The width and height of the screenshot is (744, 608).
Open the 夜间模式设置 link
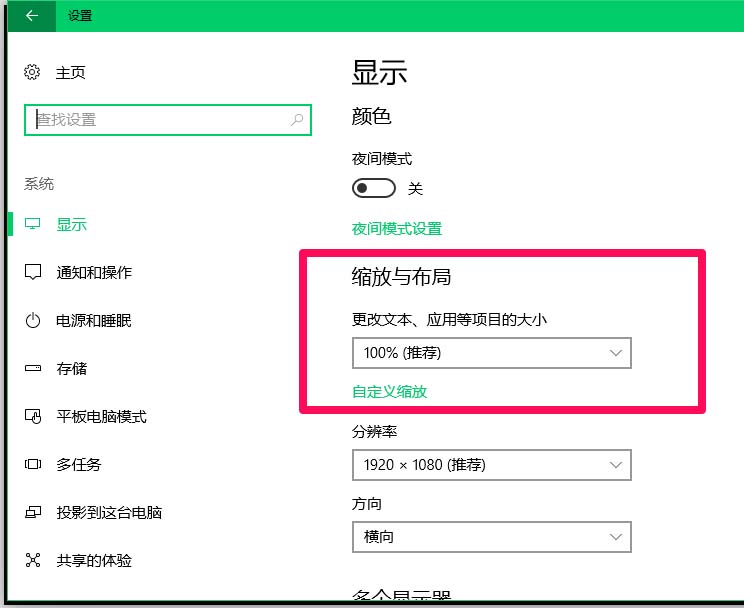(x=396, y=229)
